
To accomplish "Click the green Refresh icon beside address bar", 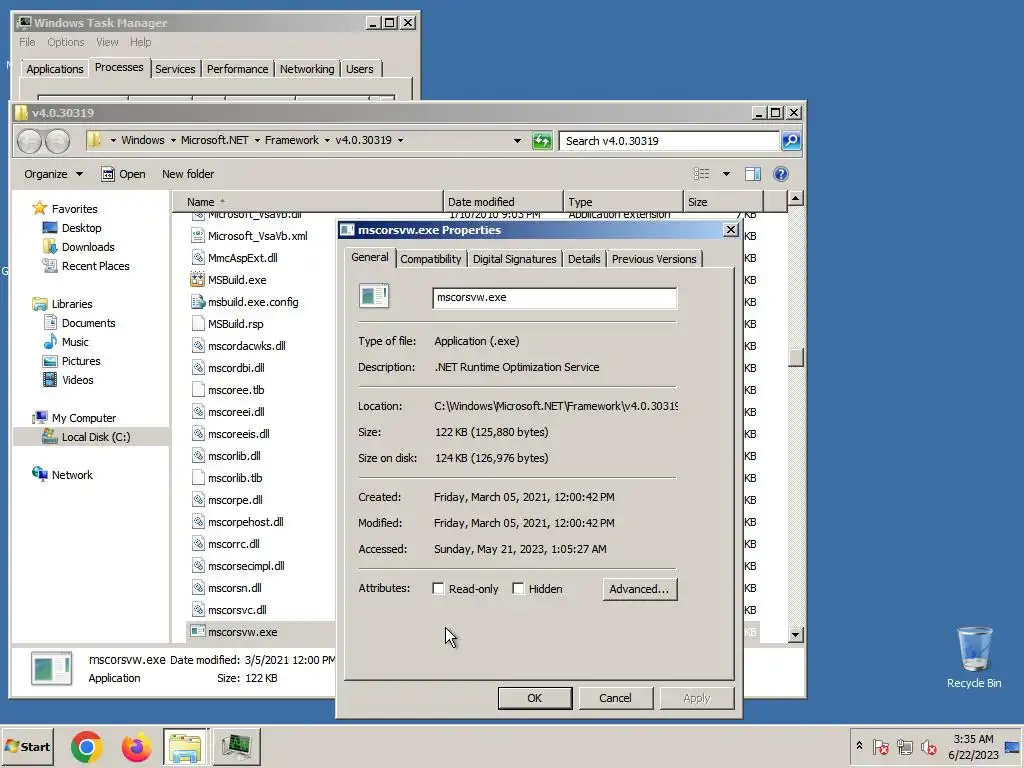I will click(542, 140).
